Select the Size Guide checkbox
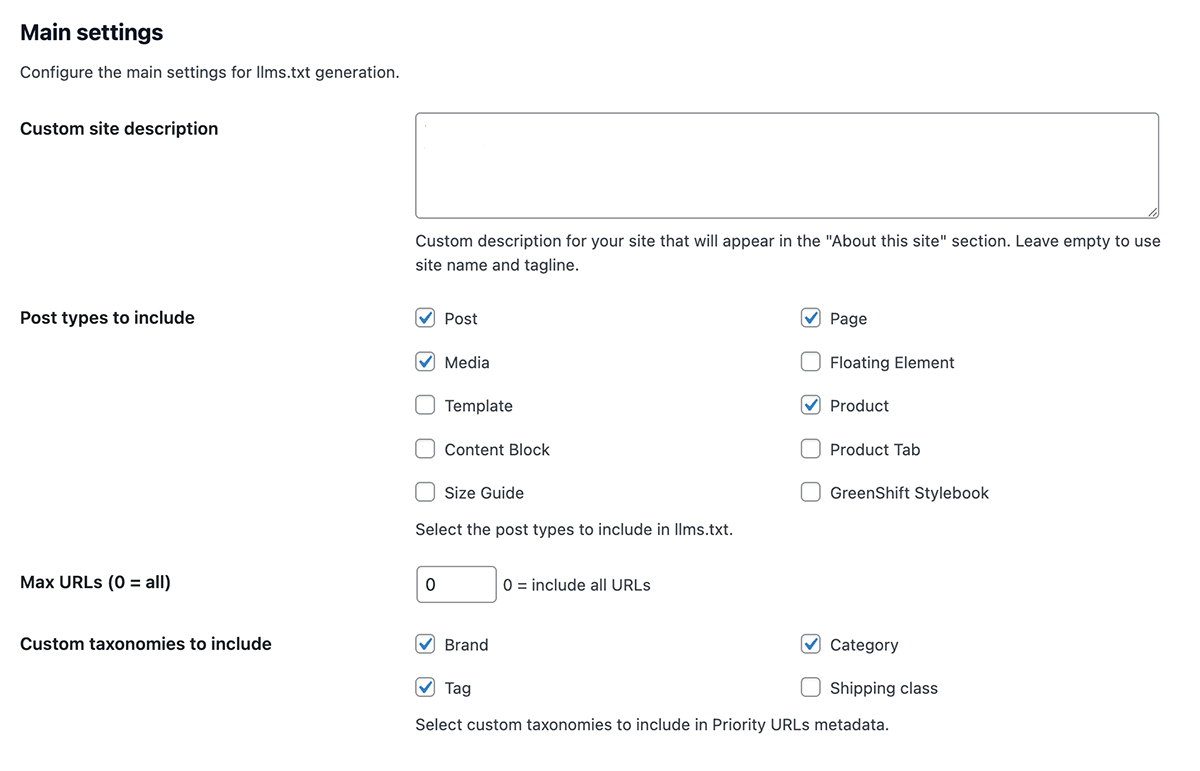Viewport: 1200px width, 771px height. (425, 492)
